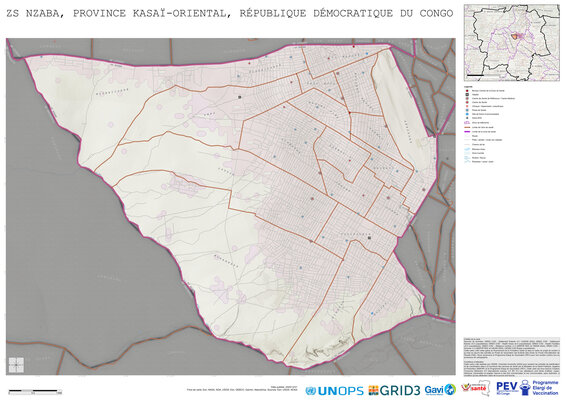Click the orange health area boundary swatch in the legend
This screenshot has width=566, height=400.
(467, 127)
